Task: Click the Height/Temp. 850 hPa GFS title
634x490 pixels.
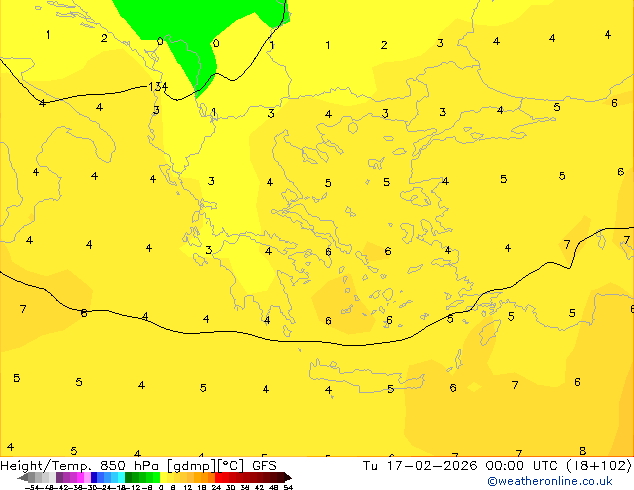Action: [138, 466]
